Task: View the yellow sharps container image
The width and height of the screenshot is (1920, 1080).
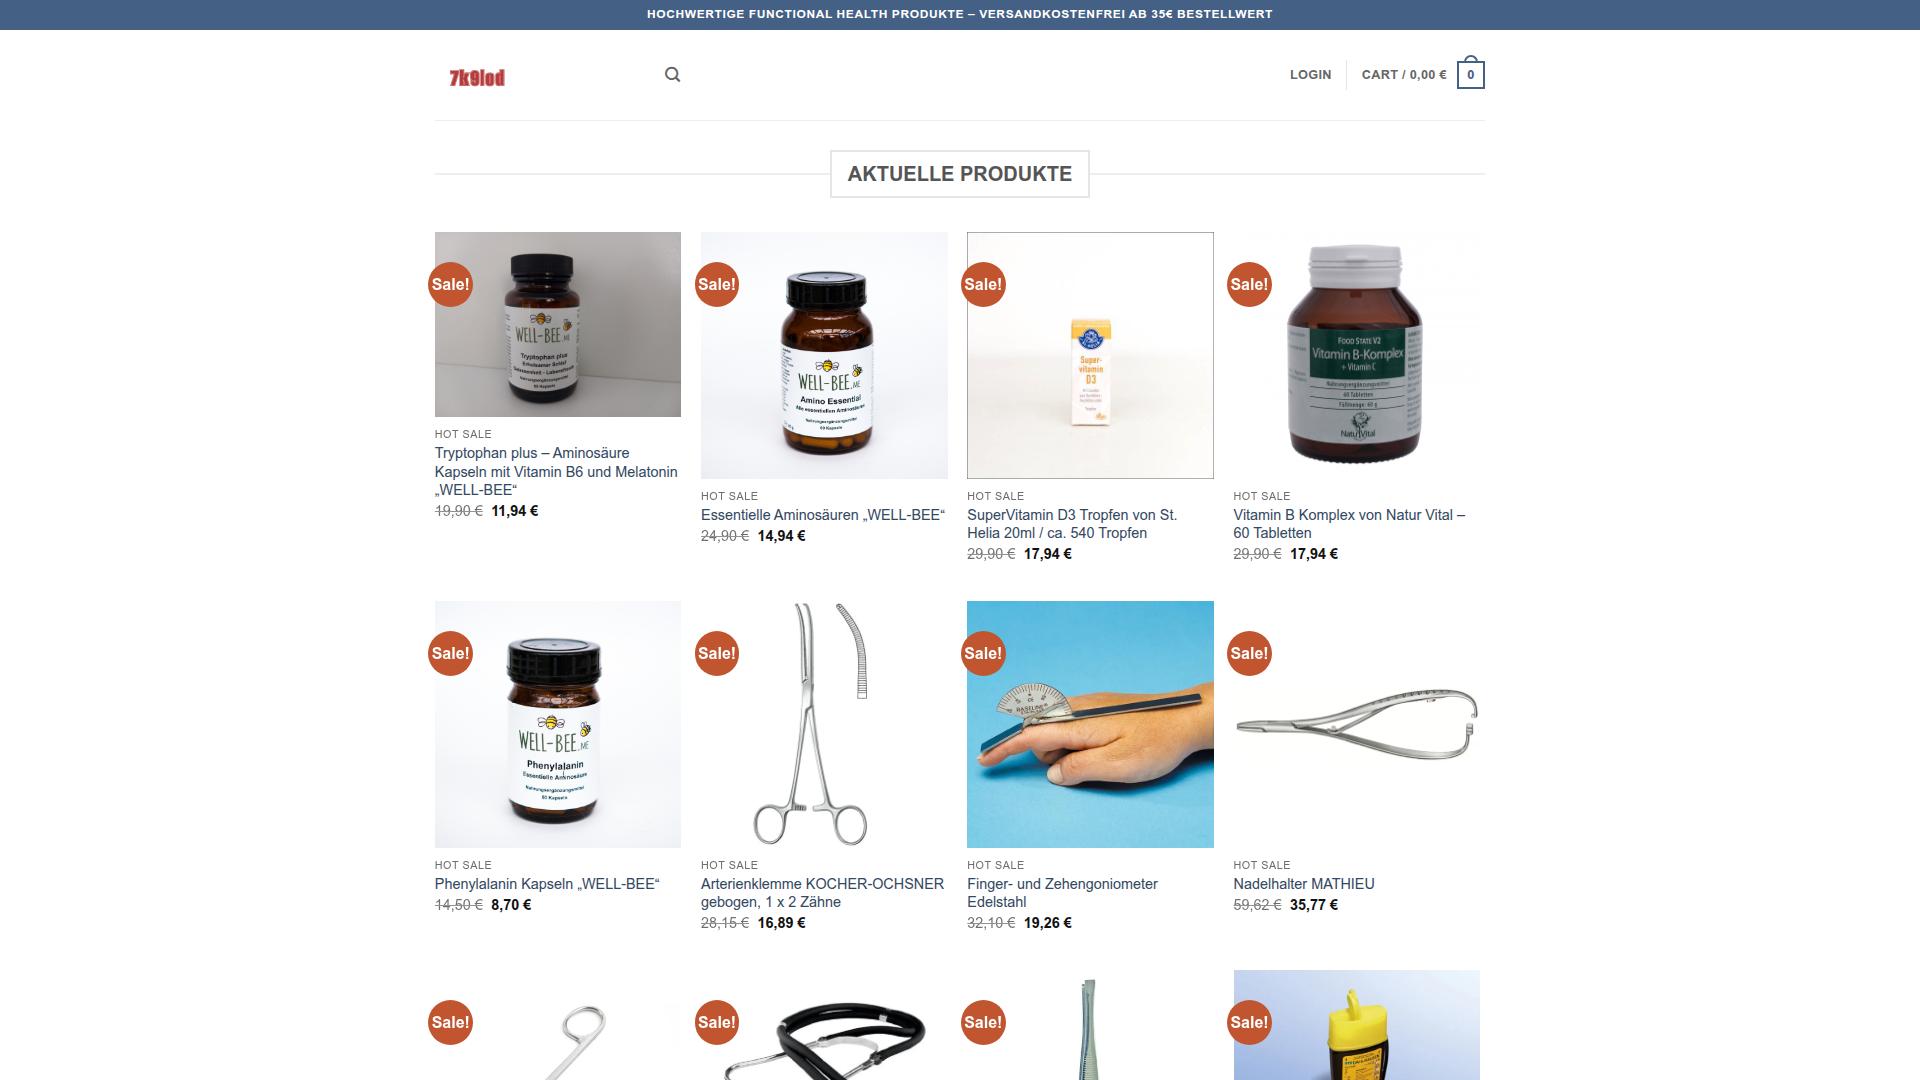Action: pos(1356,1025)
